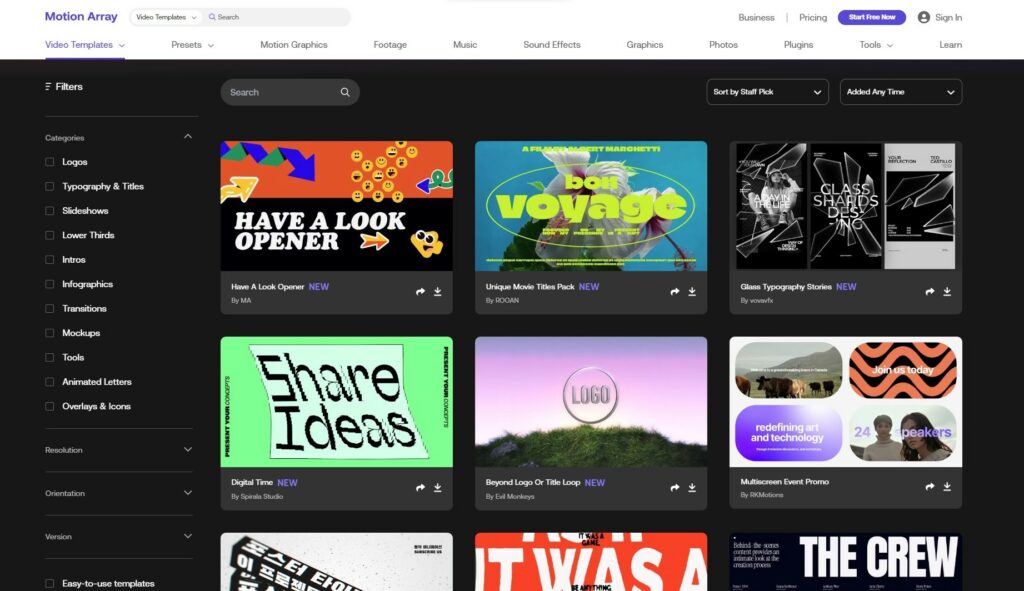Open the Sound Effects menu item
The width and height of the screenshot is (1024, 591).
[x=551, y=44]
